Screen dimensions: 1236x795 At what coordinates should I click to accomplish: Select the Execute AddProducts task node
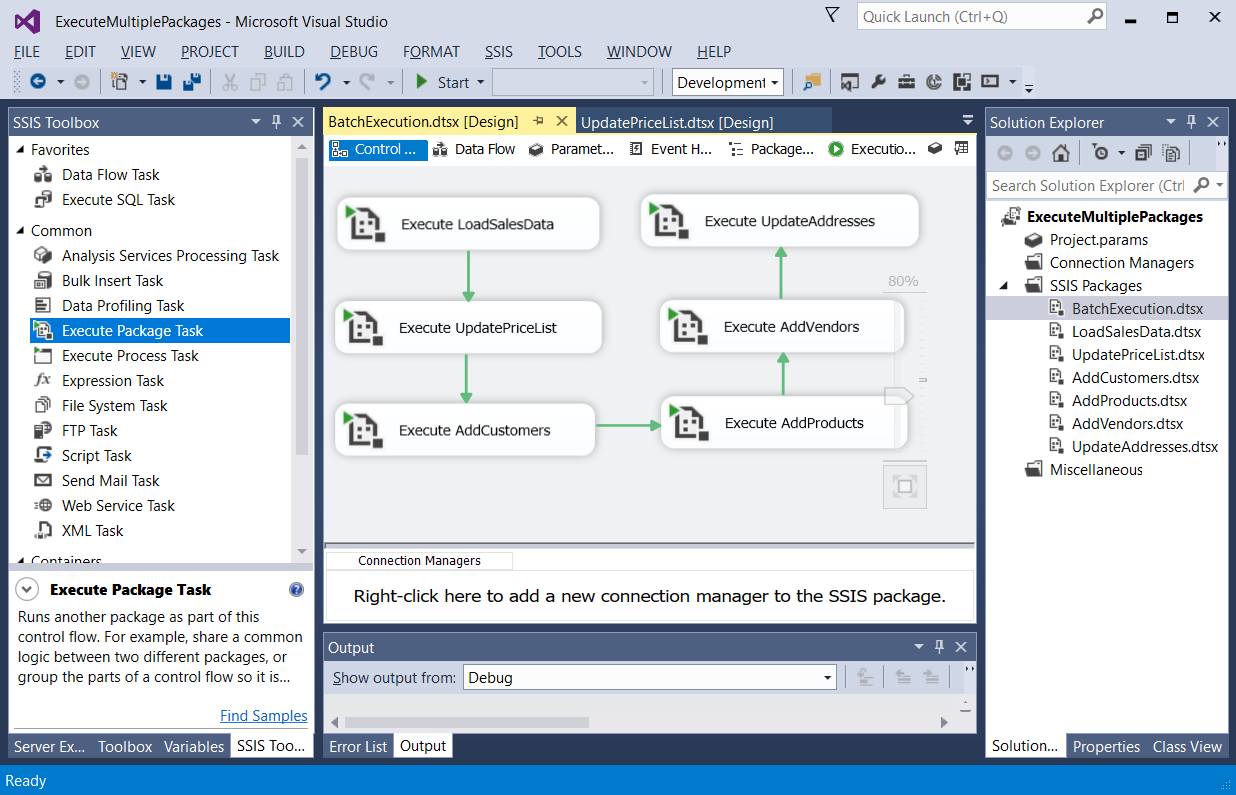coord(784,422)
